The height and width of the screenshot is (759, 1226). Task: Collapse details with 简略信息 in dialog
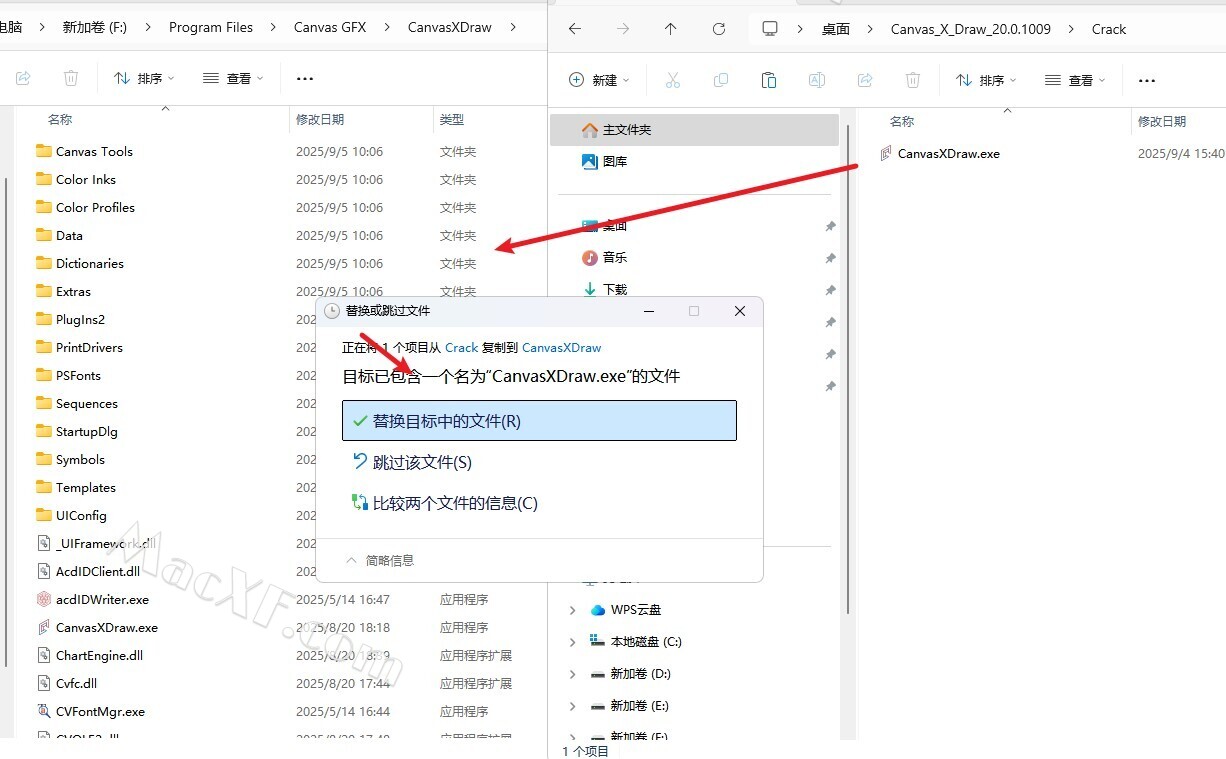click(x=379, y=560)
